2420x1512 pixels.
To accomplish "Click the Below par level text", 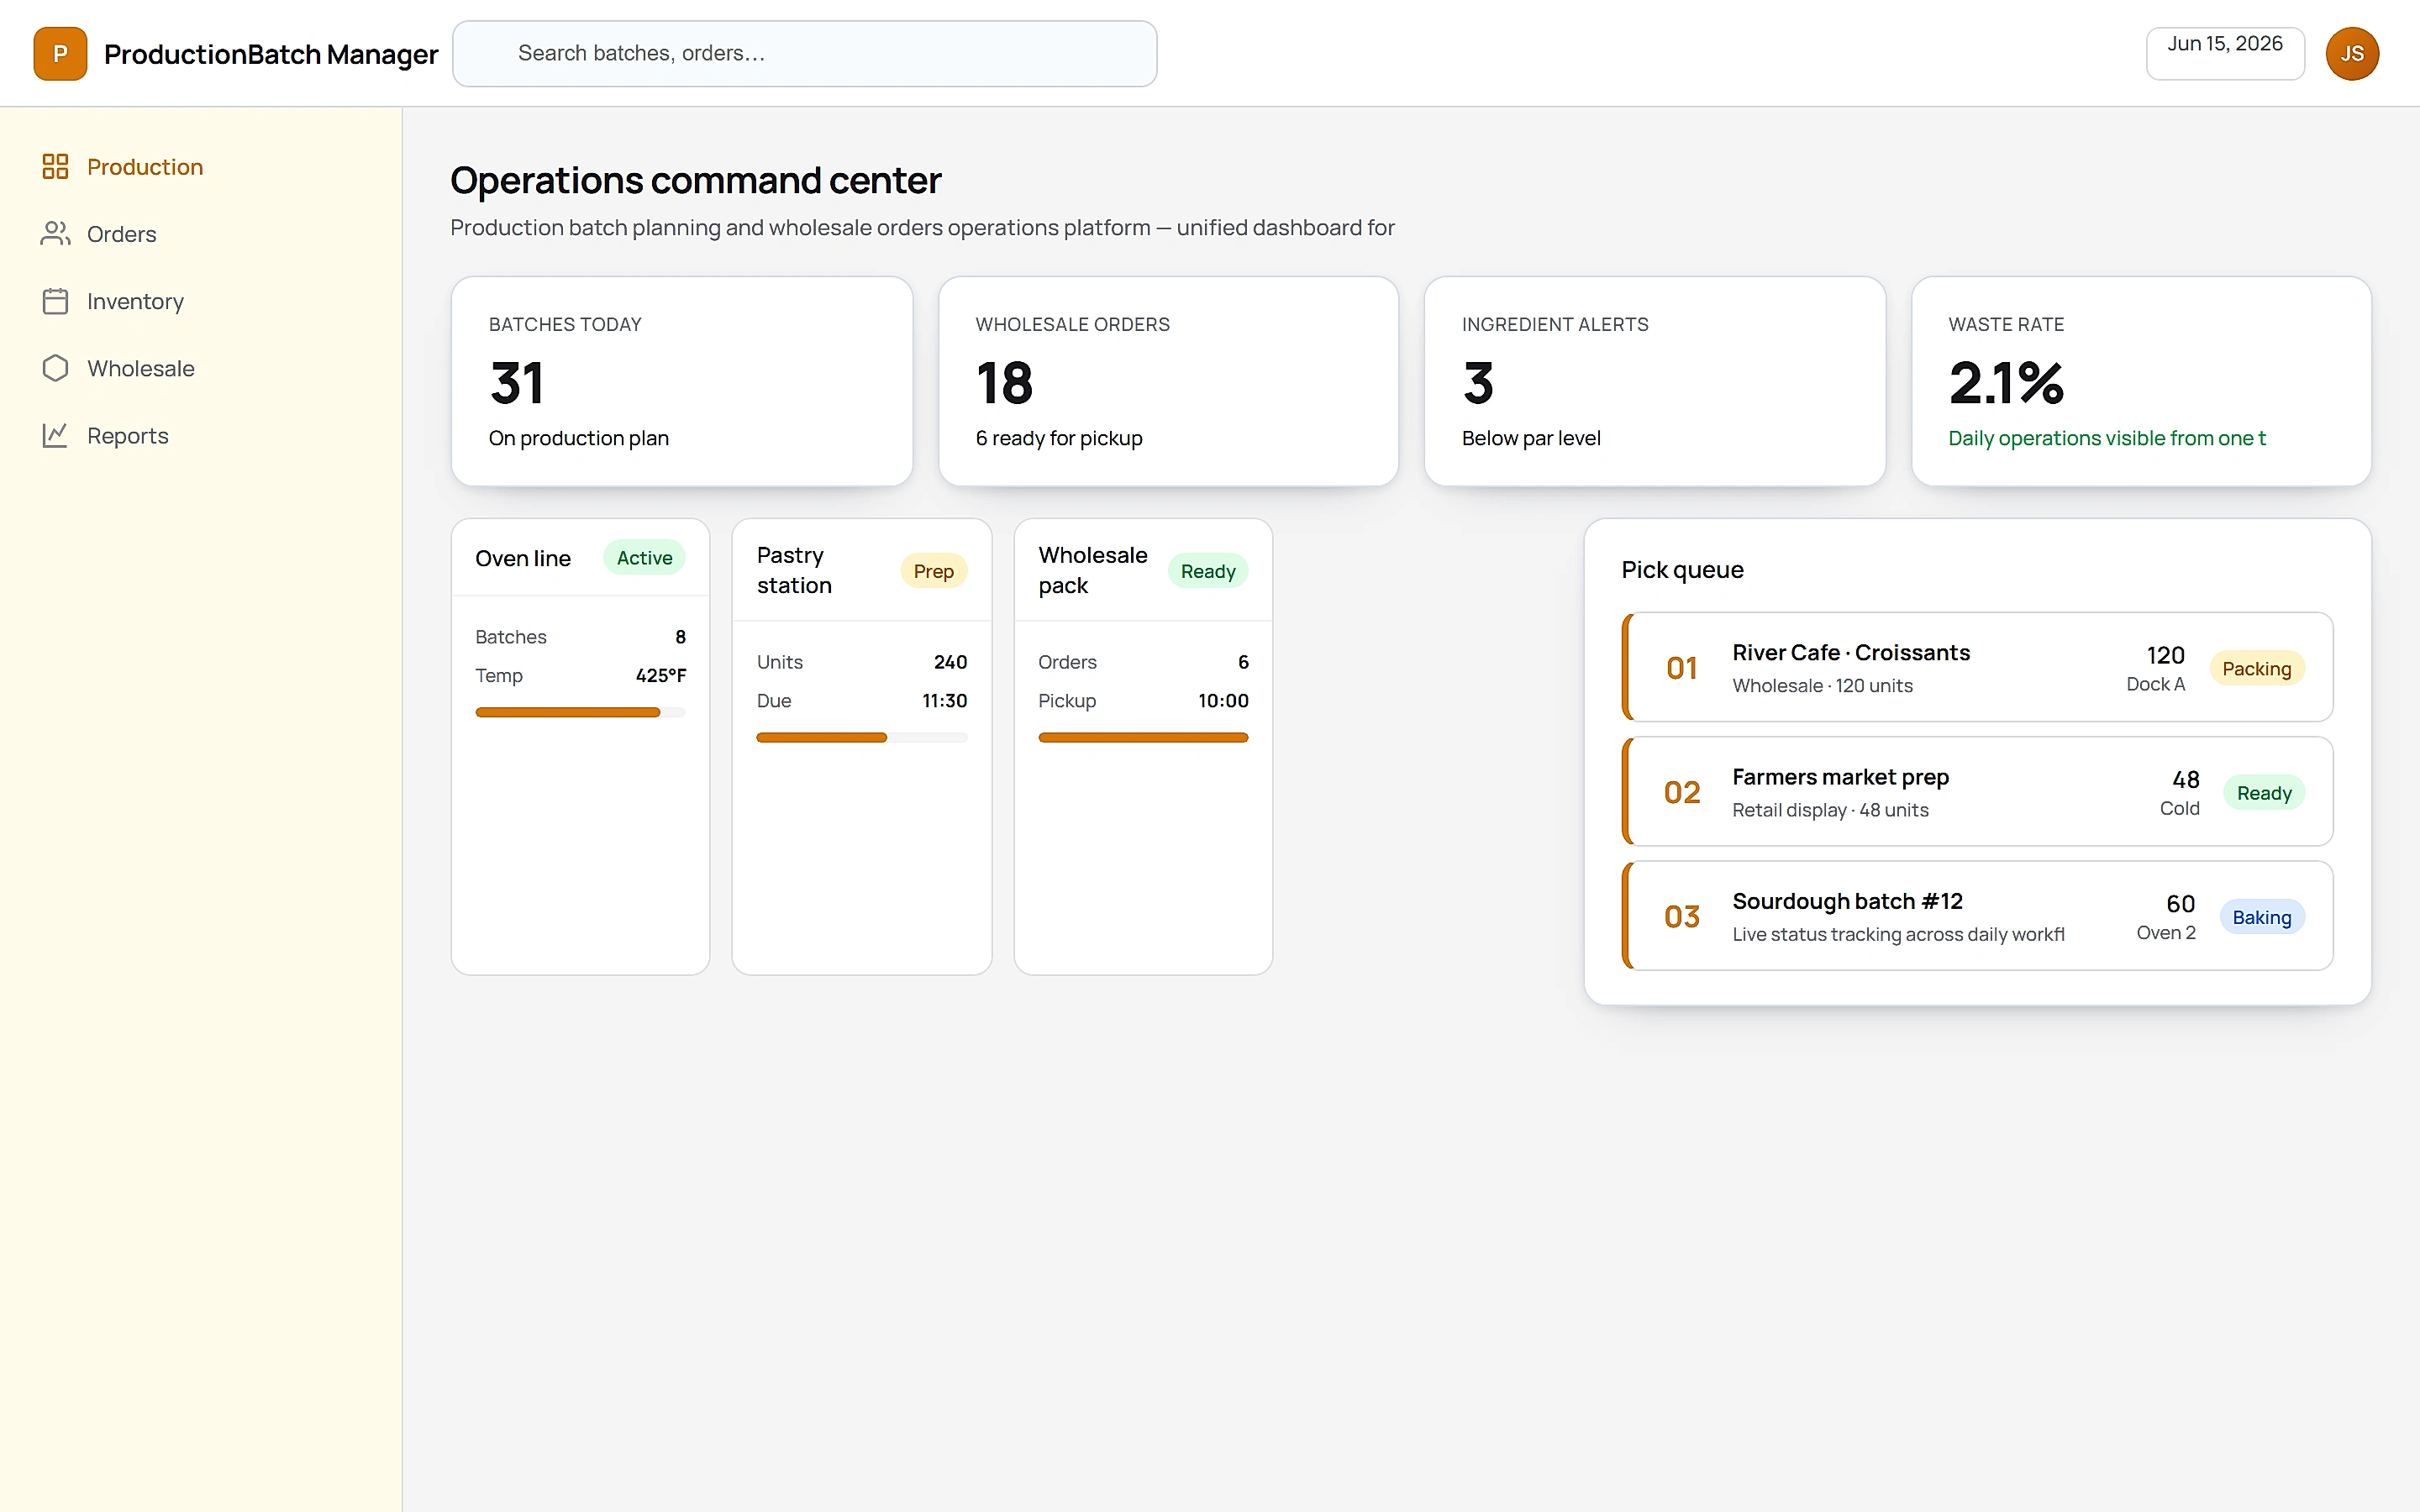I will [1531, 438].
